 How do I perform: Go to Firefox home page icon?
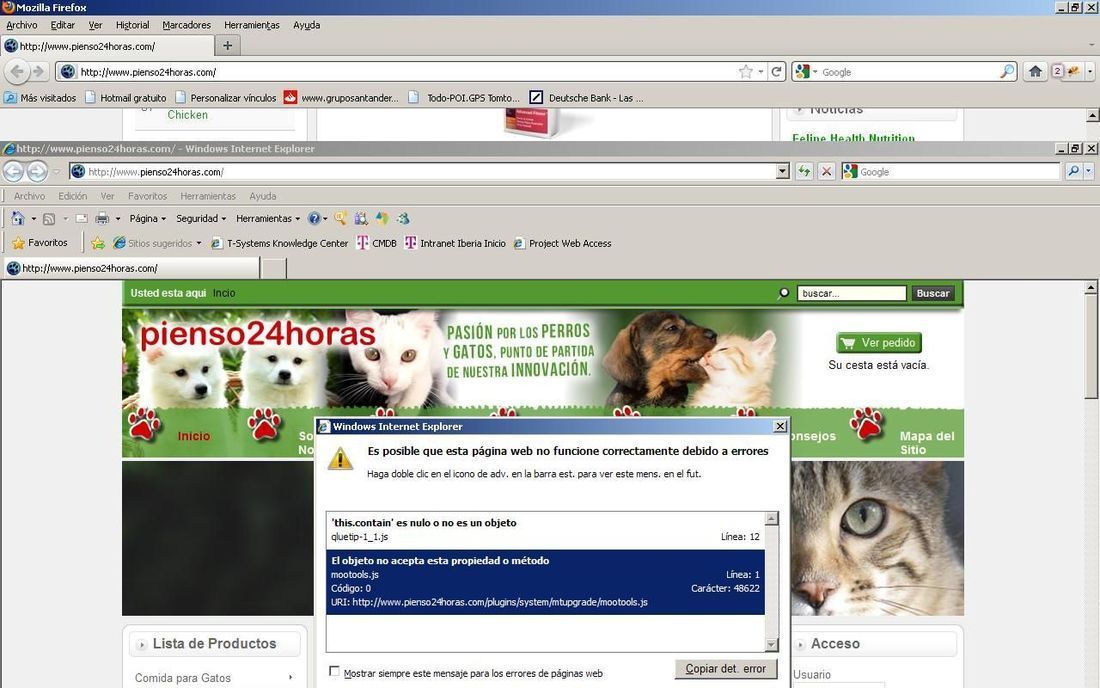point(1035,72)
